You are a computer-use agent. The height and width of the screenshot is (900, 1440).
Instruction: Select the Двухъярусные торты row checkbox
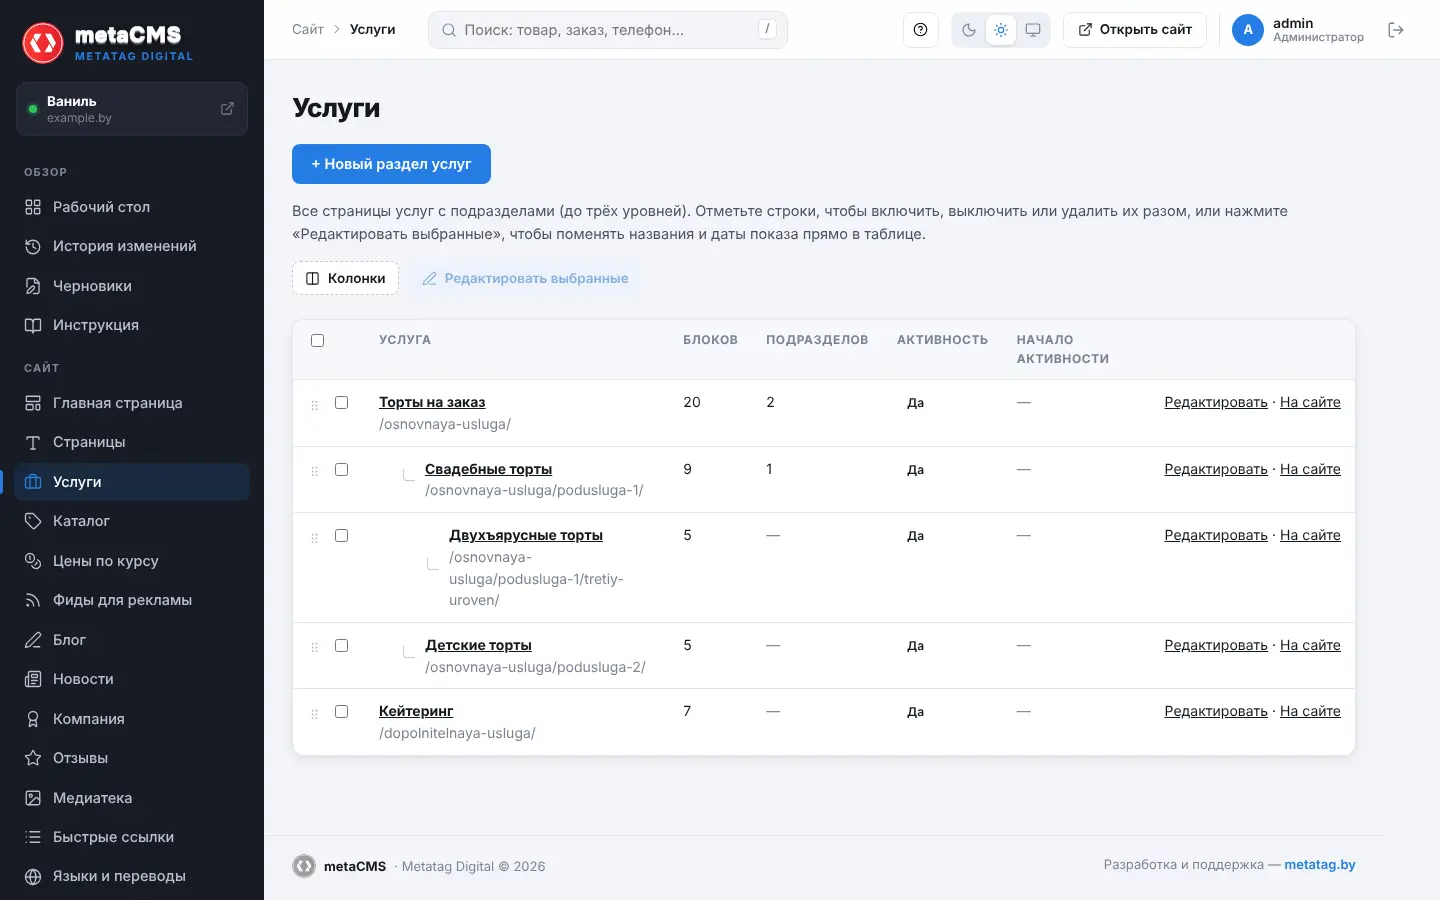pos(341,536)
